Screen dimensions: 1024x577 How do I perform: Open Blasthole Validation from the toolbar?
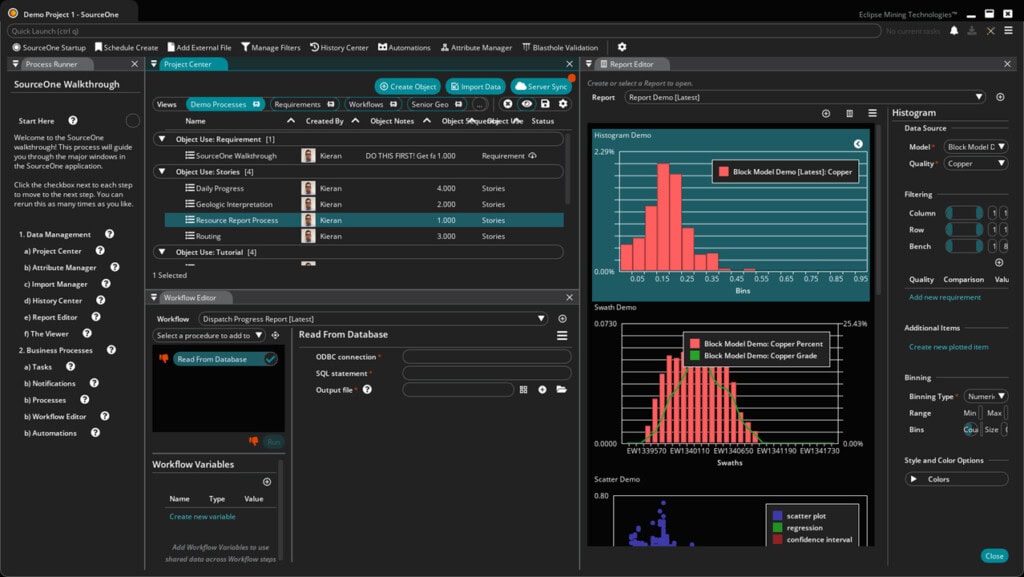pos(560,47)
